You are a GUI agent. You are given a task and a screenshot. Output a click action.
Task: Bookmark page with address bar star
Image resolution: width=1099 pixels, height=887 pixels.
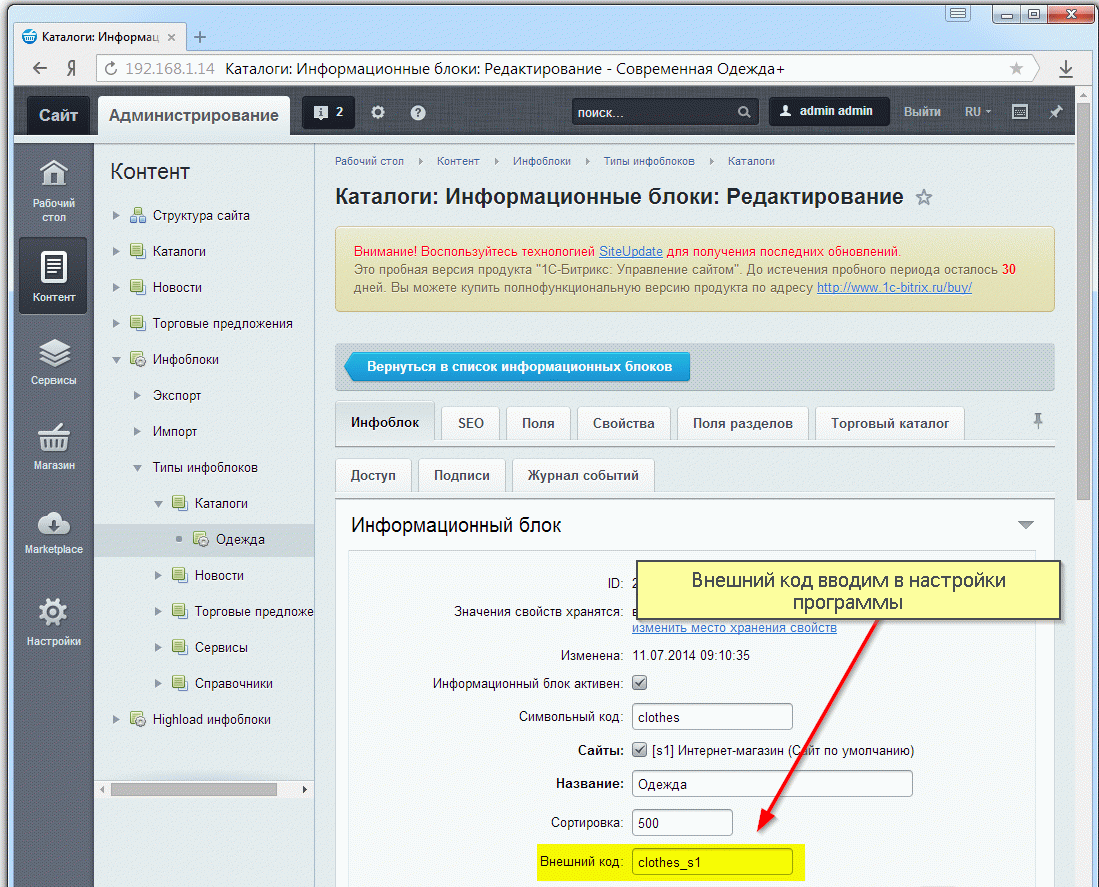click(1016, 68)
